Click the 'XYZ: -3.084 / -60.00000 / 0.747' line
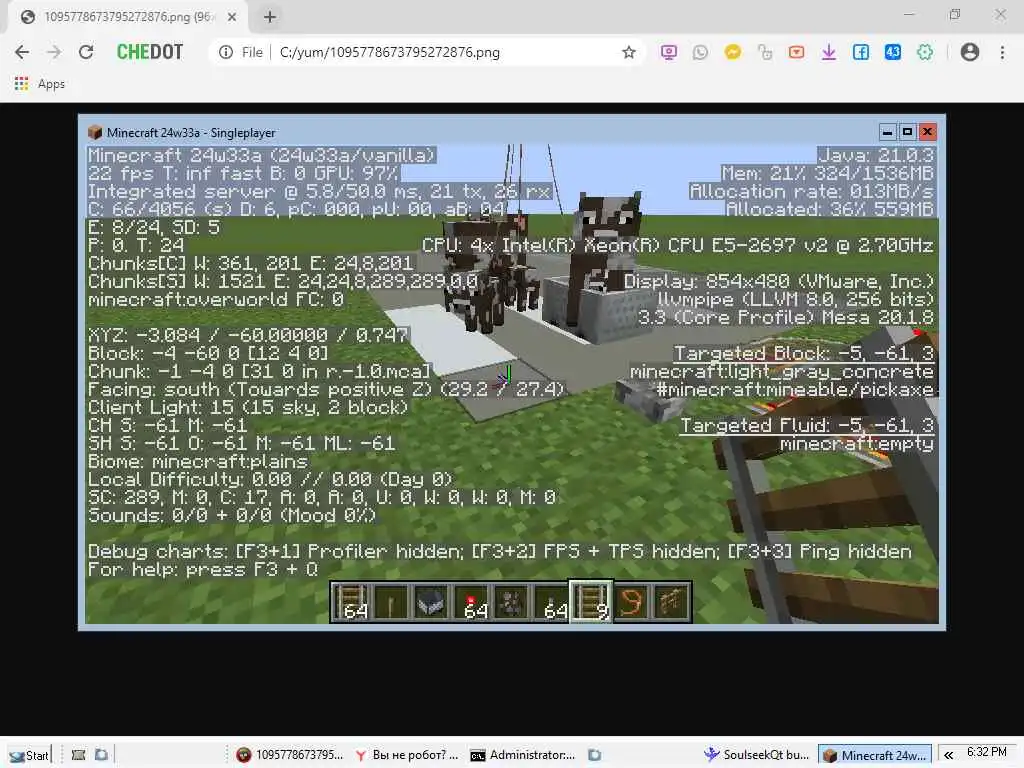Viewport: 1024px width, 768px height. tap(248, 335)
